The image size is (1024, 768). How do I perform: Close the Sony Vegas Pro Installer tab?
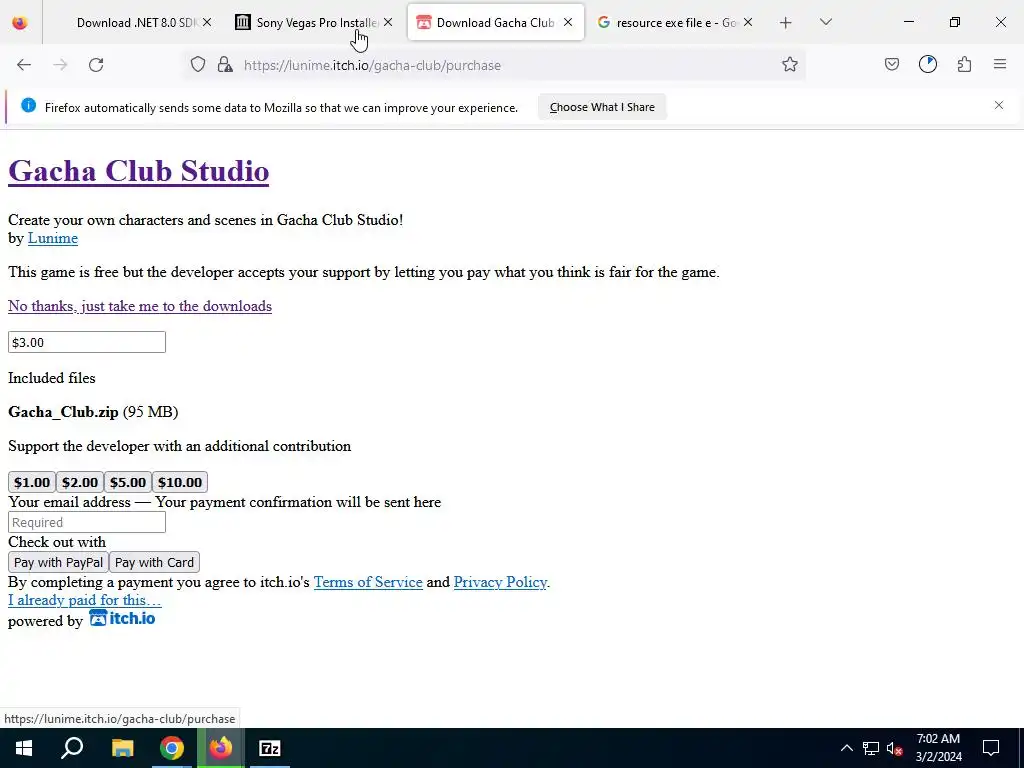pos(388,22)
